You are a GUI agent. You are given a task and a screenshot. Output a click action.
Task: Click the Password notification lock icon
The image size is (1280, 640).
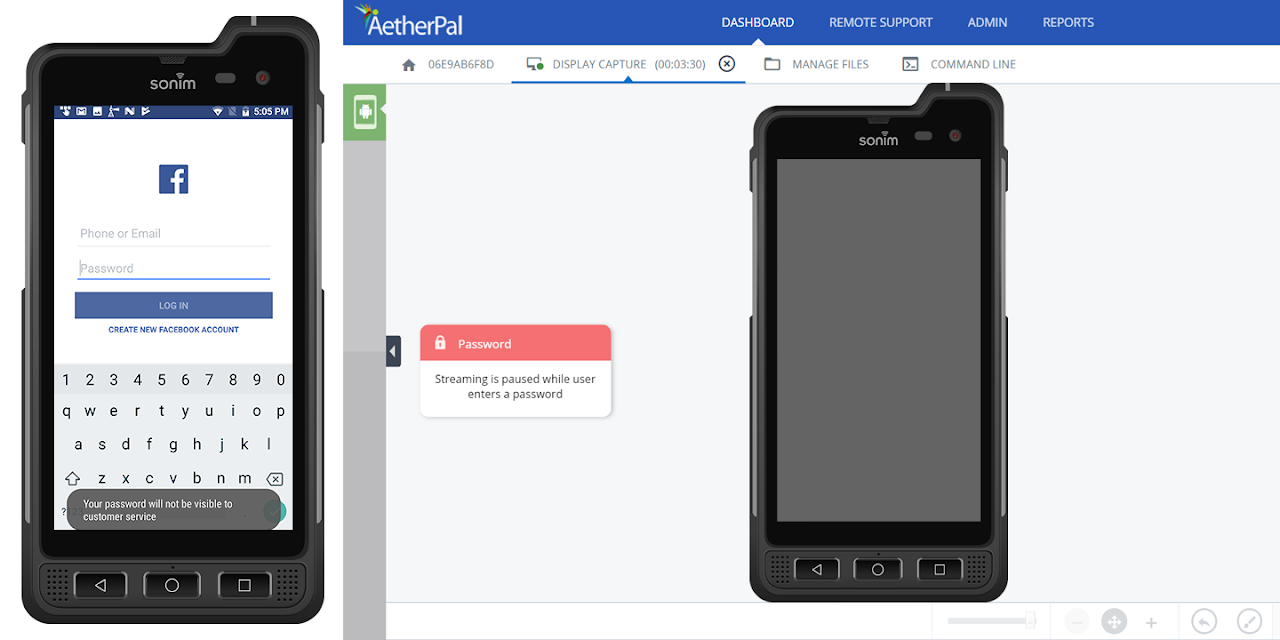[x=440, y=343]
